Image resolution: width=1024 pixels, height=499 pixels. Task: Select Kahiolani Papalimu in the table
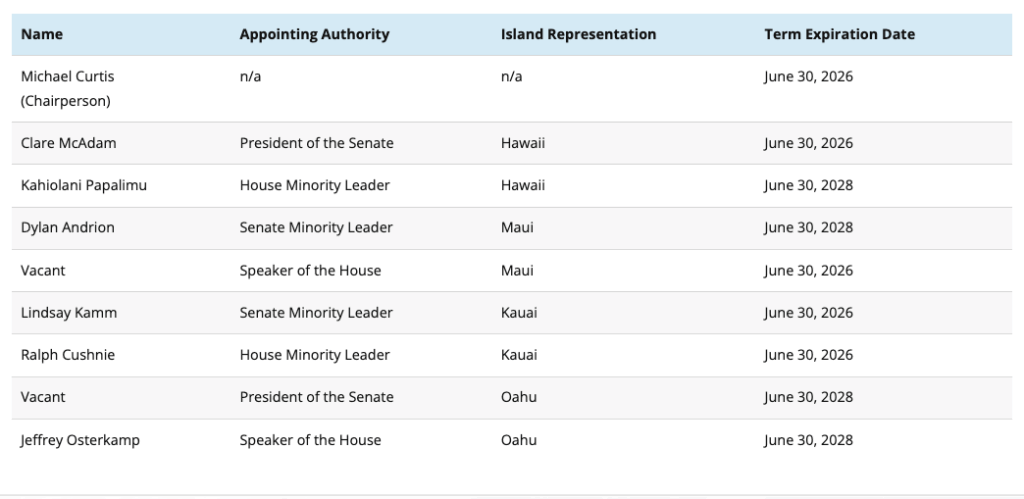coord(84,185)
